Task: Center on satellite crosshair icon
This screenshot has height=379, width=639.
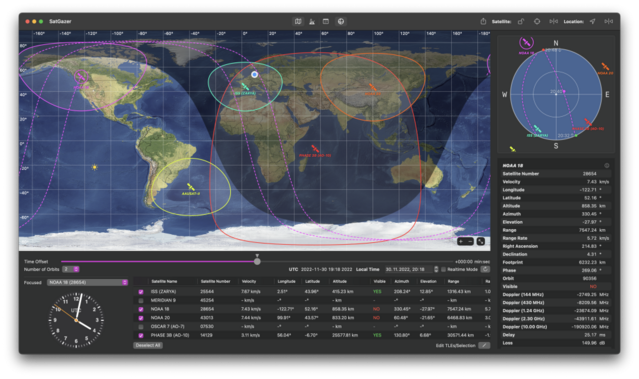Action: (537, 21)
